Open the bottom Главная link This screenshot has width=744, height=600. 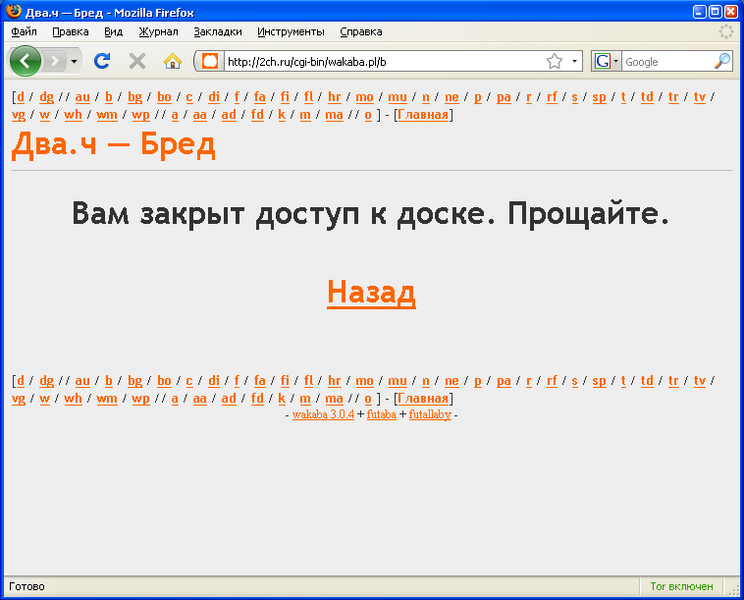(423, 398)
